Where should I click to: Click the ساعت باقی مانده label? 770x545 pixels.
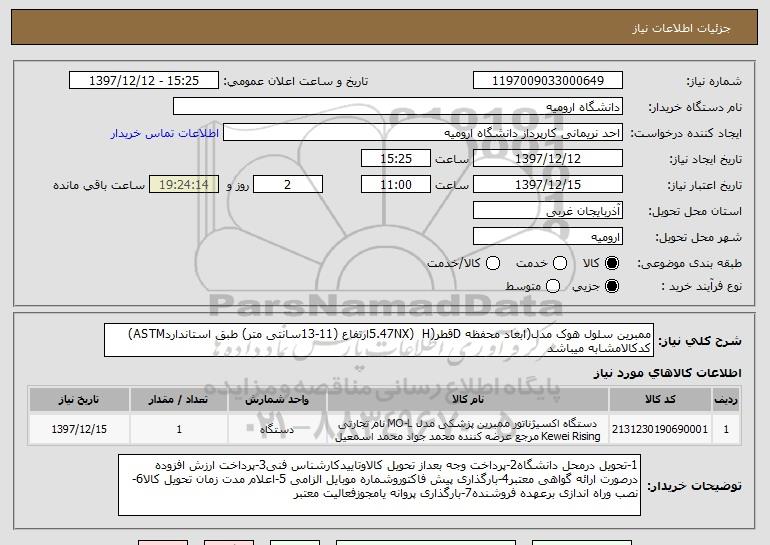coord(99,185)
